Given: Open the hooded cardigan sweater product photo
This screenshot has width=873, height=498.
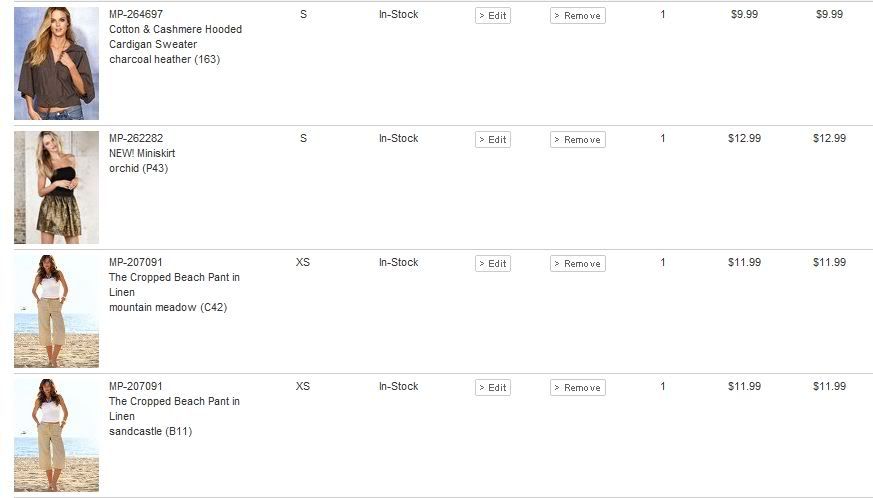Looking at the screenshot, I should [56, 64].
